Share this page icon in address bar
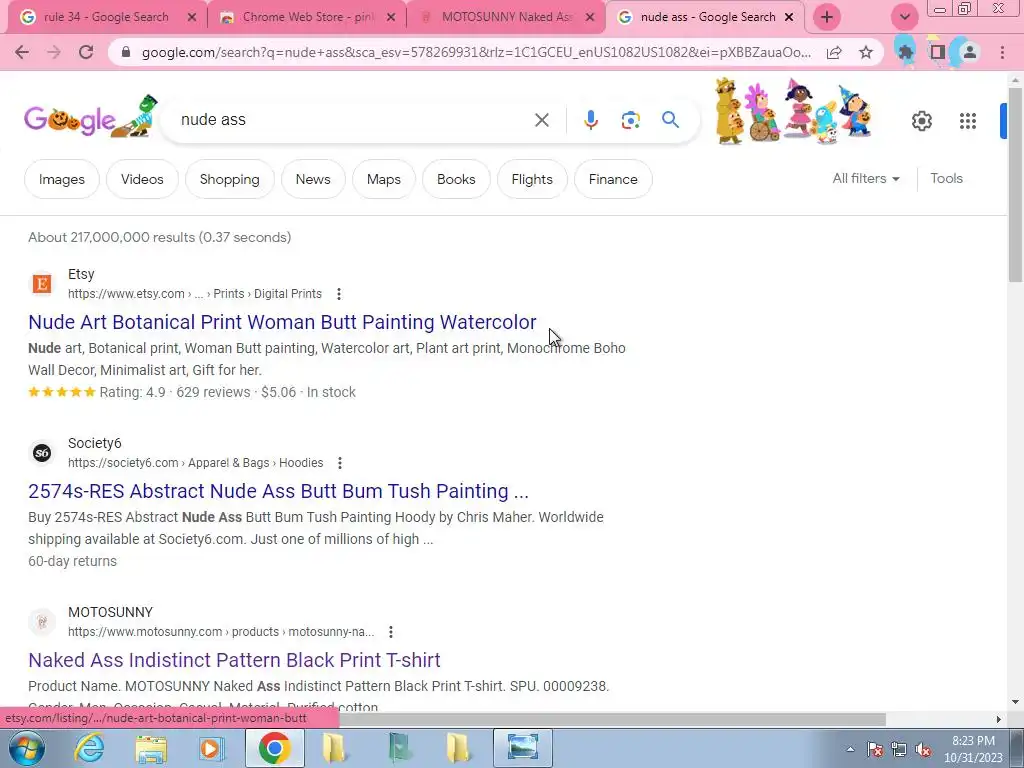 (834, 52)
